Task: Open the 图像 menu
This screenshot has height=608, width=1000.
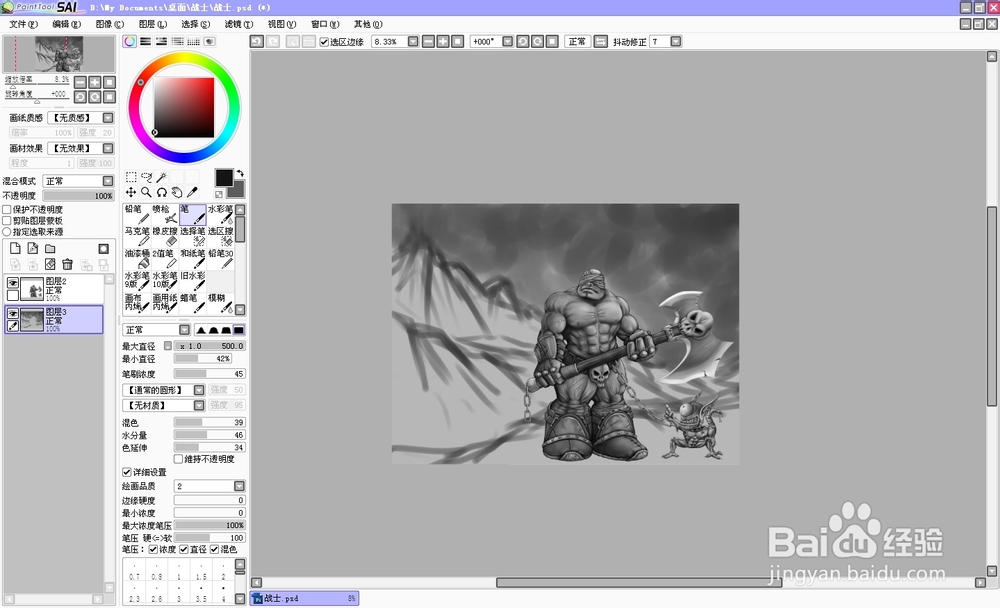Action: click(x=110, y=24)
